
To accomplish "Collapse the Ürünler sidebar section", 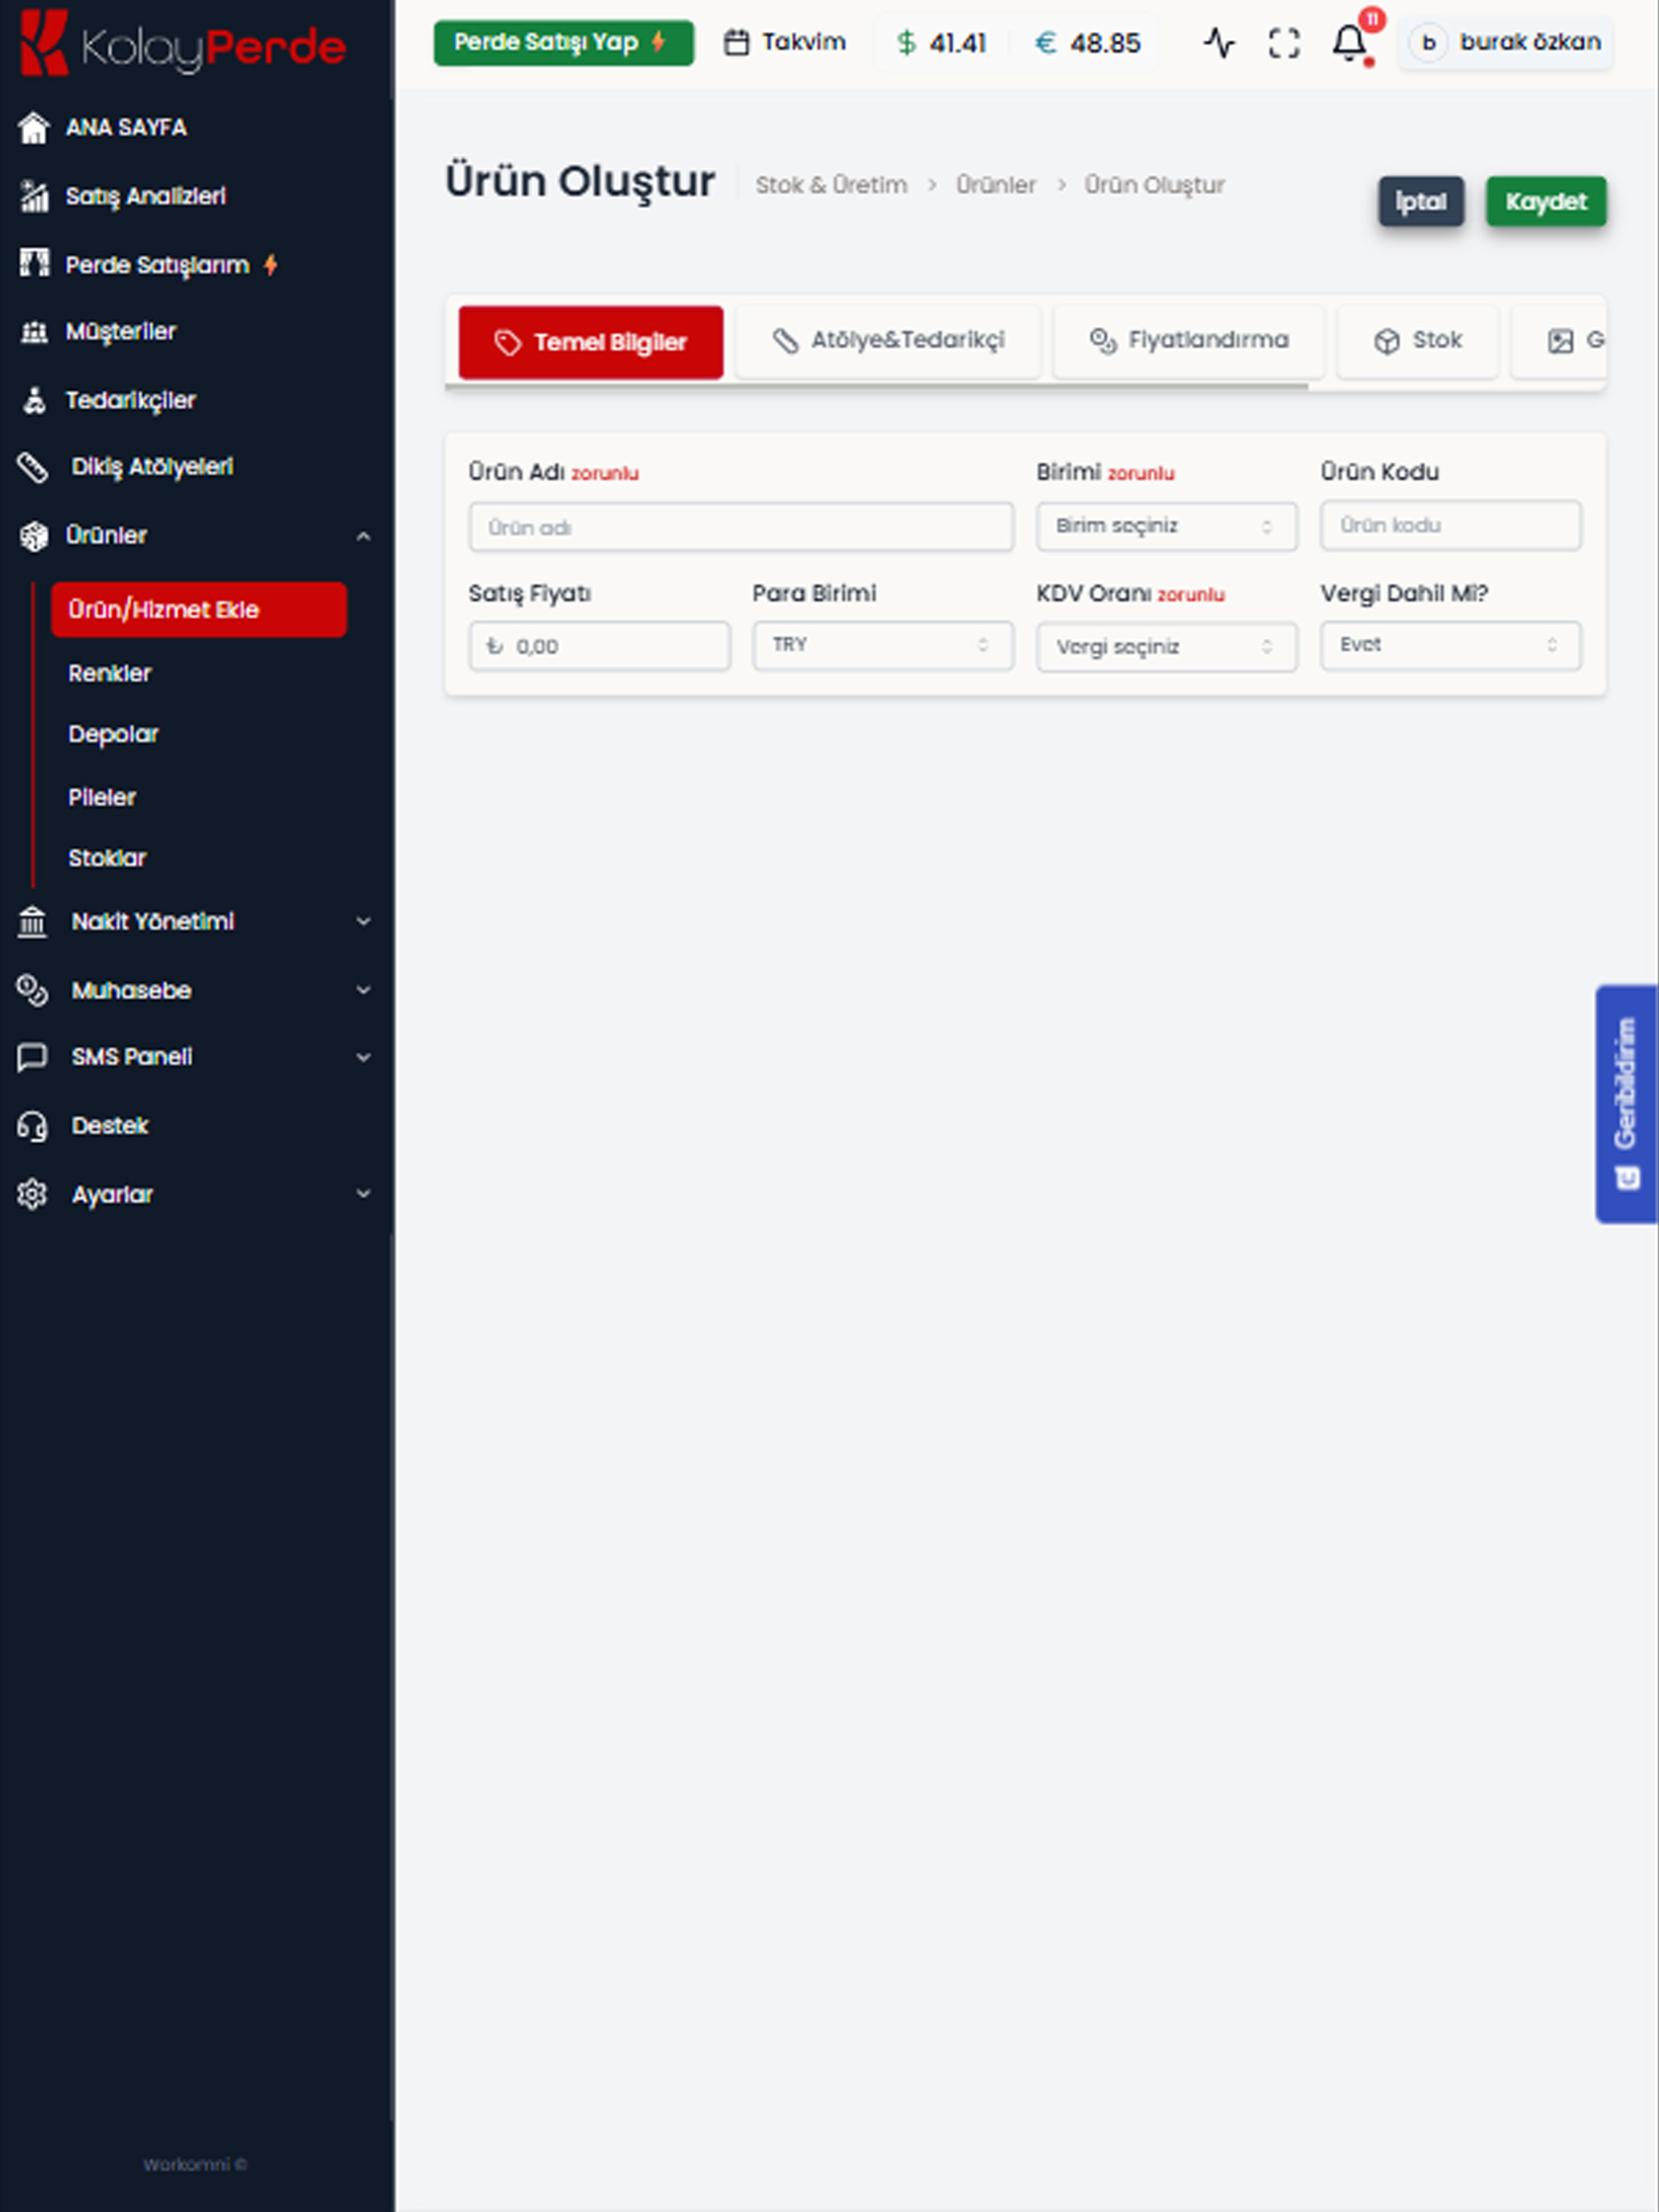I will point(195,536).
